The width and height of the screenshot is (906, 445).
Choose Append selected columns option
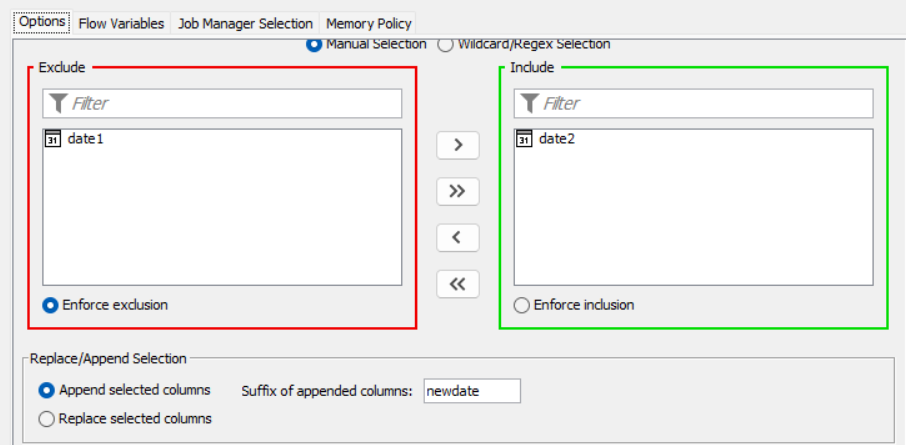click(x=46, y=391)
